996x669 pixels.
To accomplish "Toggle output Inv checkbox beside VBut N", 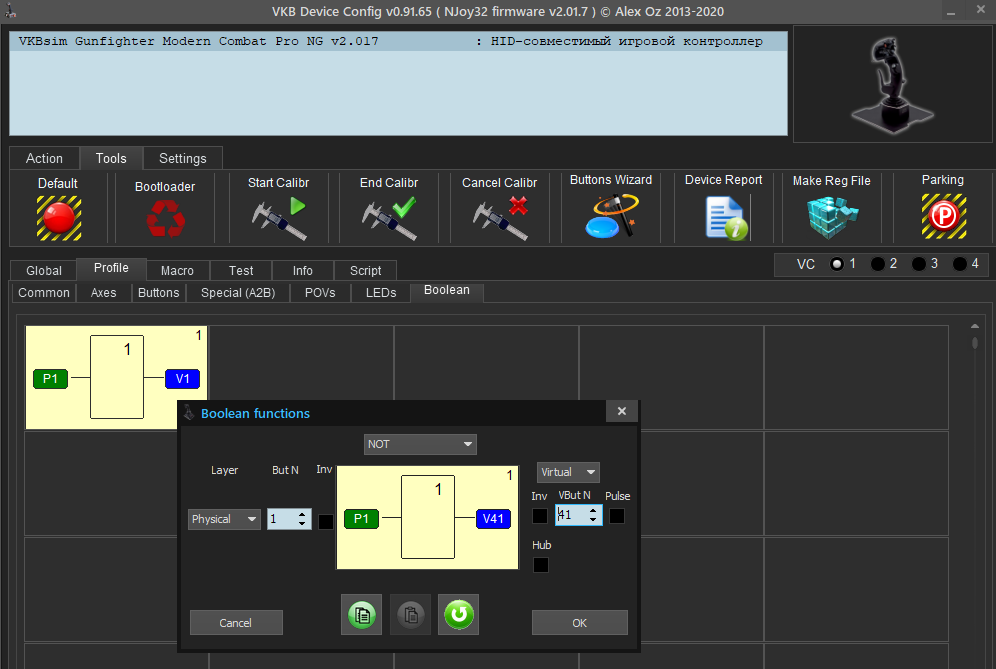I will click(x=539, y=516).
